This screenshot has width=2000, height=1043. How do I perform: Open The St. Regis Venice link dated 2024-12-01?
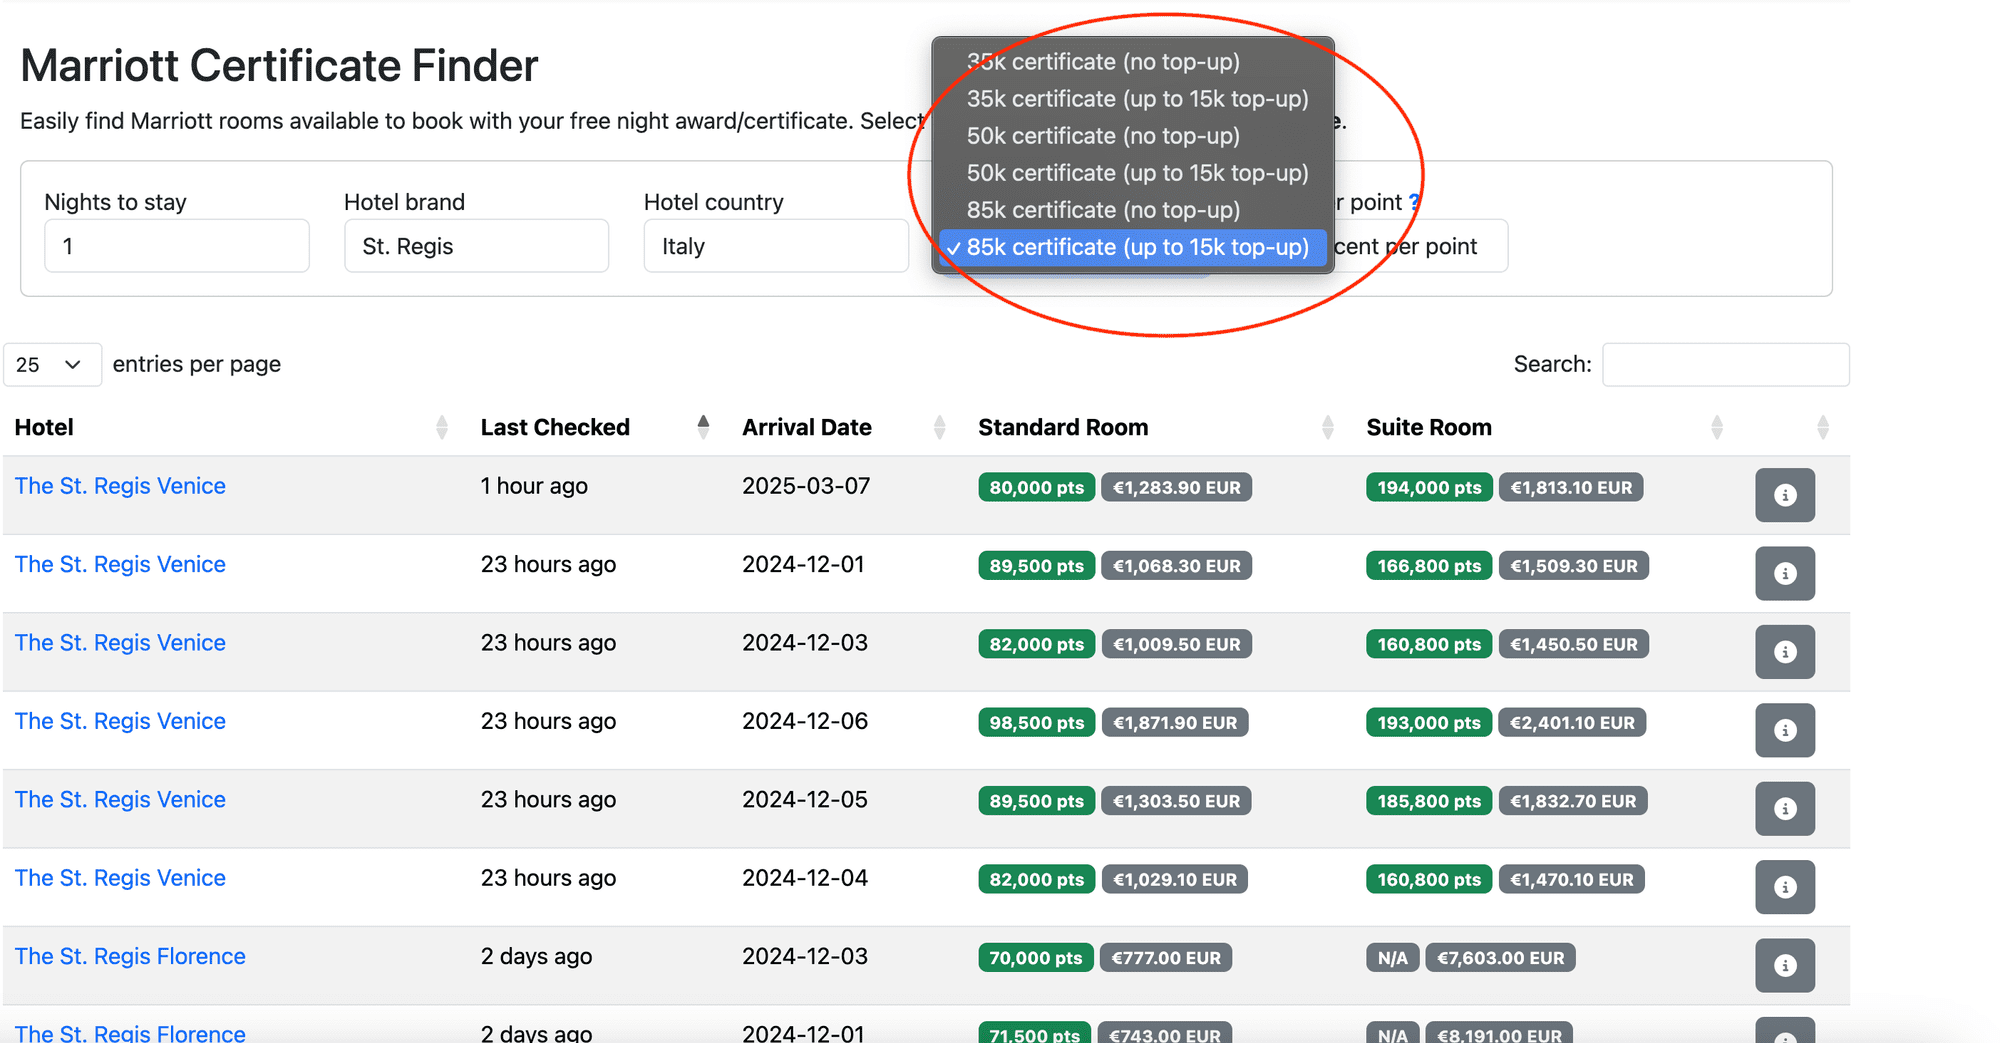pyautogui.click(x=120, y=564)
